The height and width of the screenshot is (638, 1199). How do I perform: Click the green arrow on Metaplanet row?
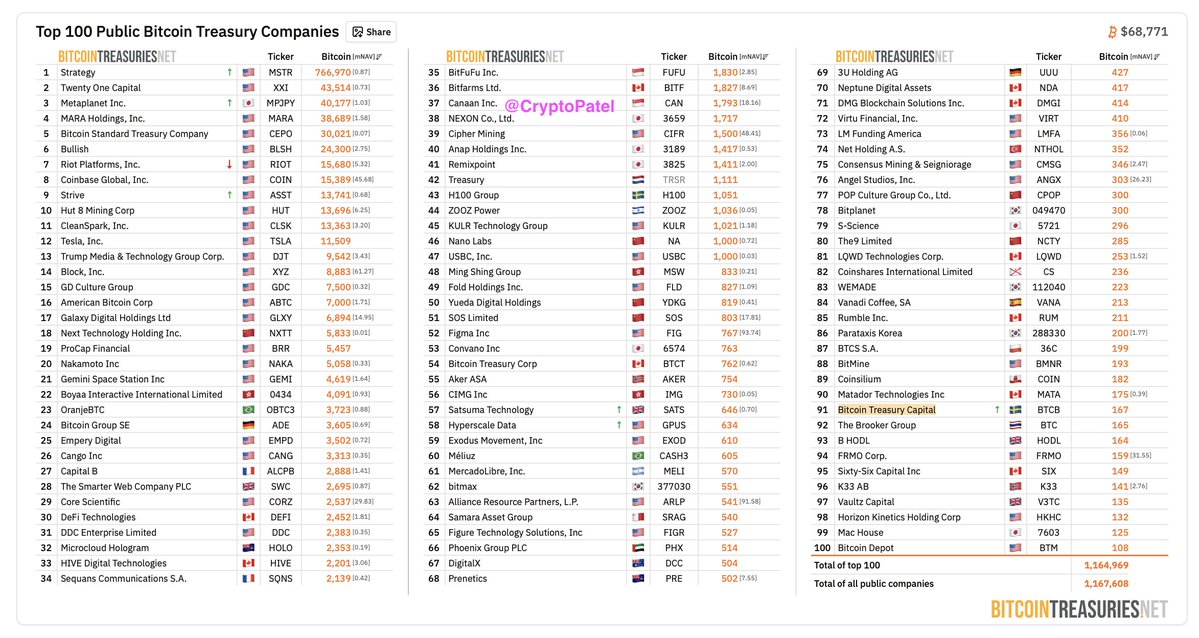click(229, 103)
